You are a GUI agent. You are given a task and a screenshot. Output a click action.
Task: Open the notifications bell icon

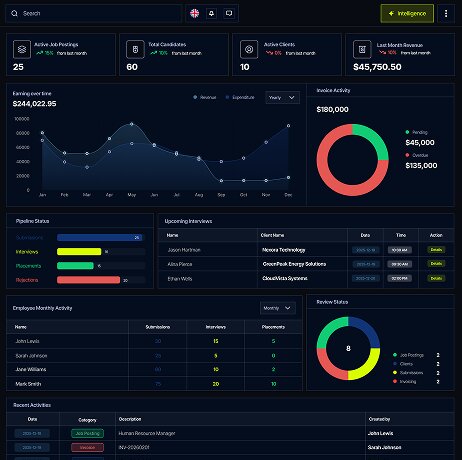tap(211, 13)
